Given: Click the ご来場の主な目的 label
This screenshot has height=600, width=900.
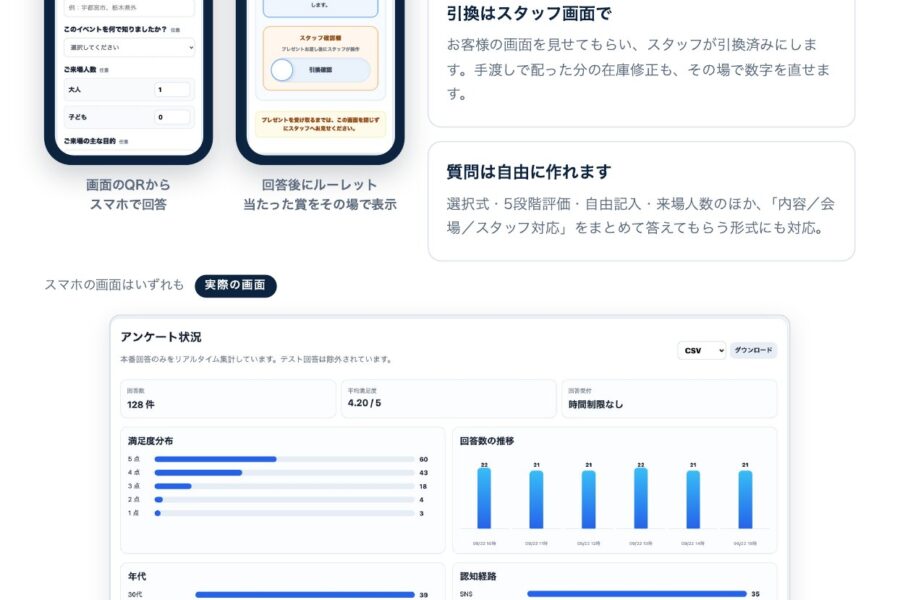Looking at the screenshot, I should pos(90,141).
